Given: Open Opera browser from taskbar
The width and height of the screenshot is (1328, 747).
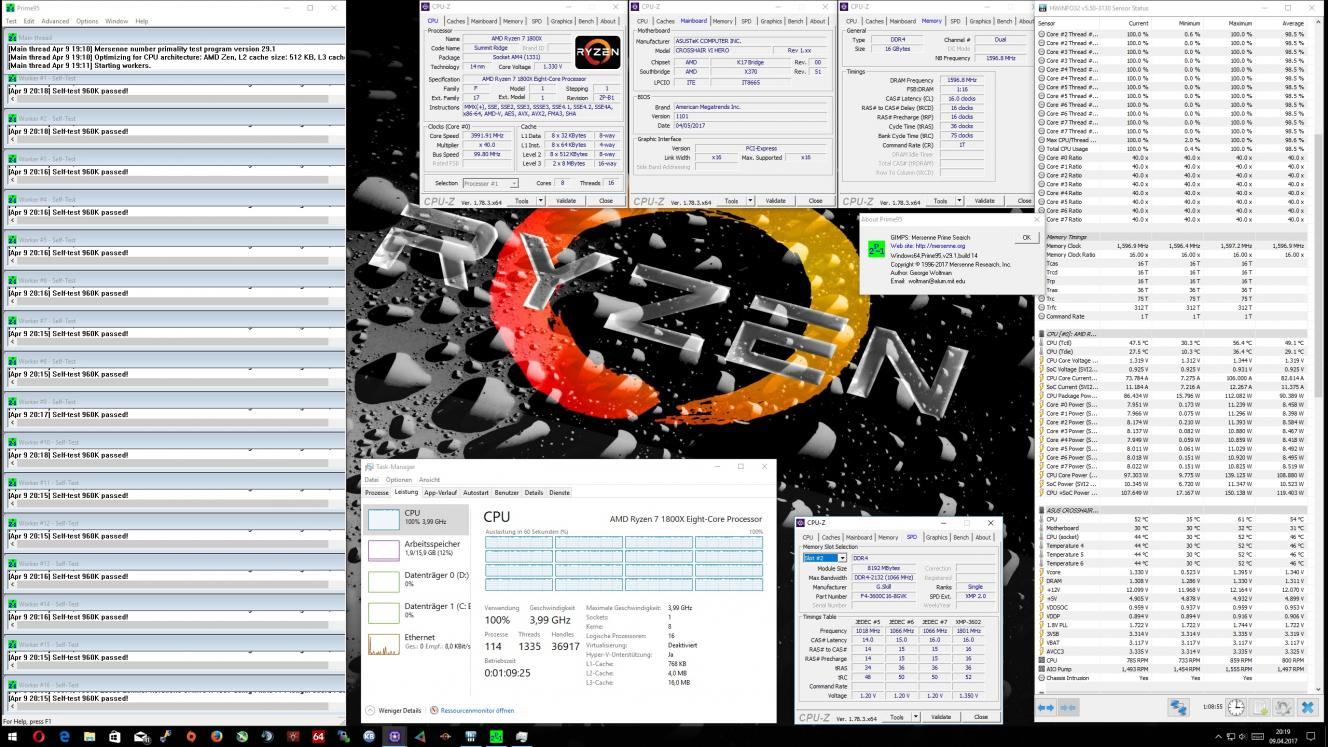Looking at the screenshot, I should click(x=39, y=737).
